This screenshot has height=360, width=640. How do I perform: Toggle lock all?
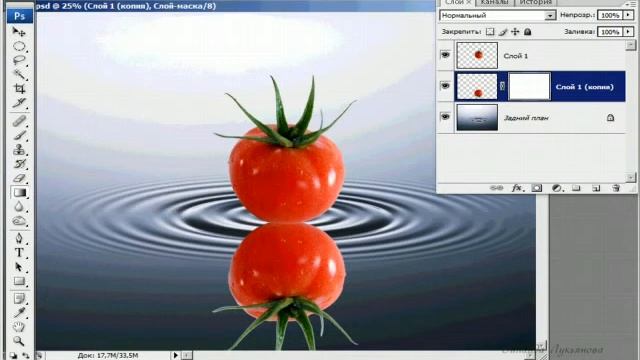pos(527,32)
